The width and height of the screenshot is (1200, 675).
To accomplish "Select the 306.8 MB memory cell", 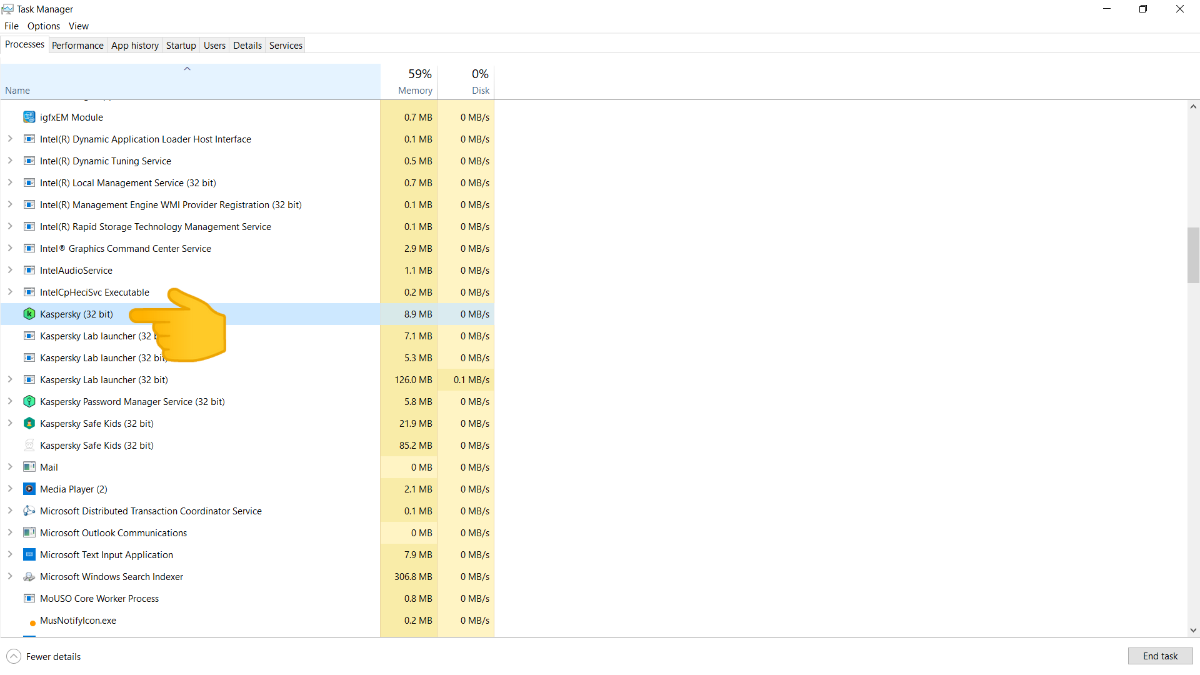I will tap(409, 577).
